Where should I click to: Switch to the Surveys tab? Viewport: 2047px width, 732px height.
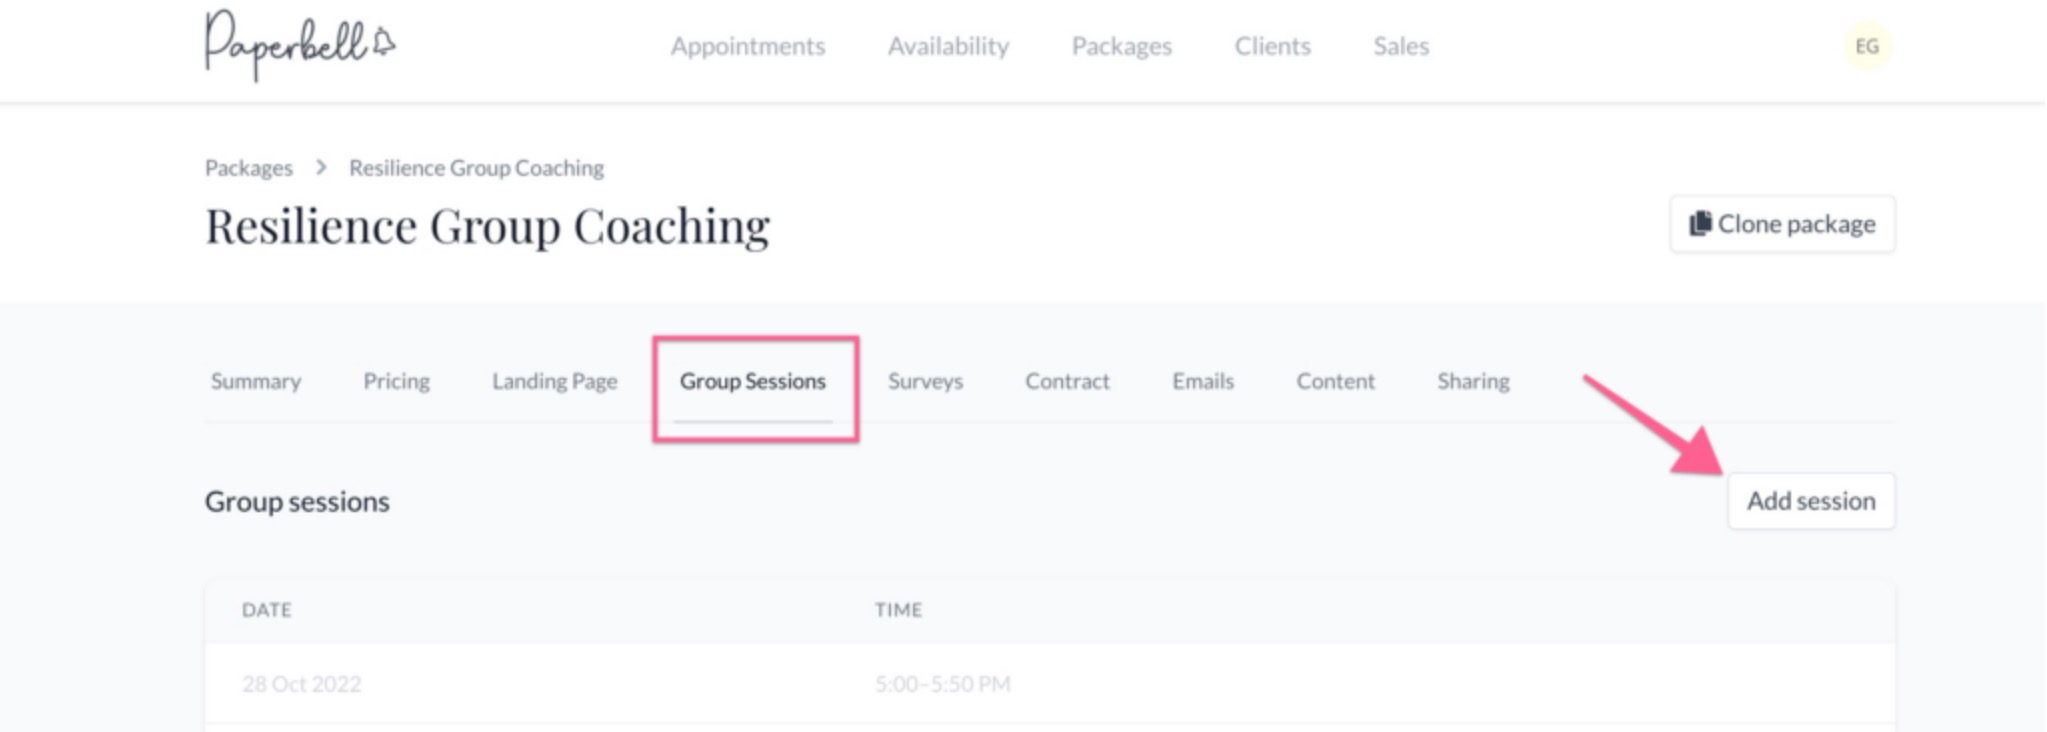[x=925, y=381]
